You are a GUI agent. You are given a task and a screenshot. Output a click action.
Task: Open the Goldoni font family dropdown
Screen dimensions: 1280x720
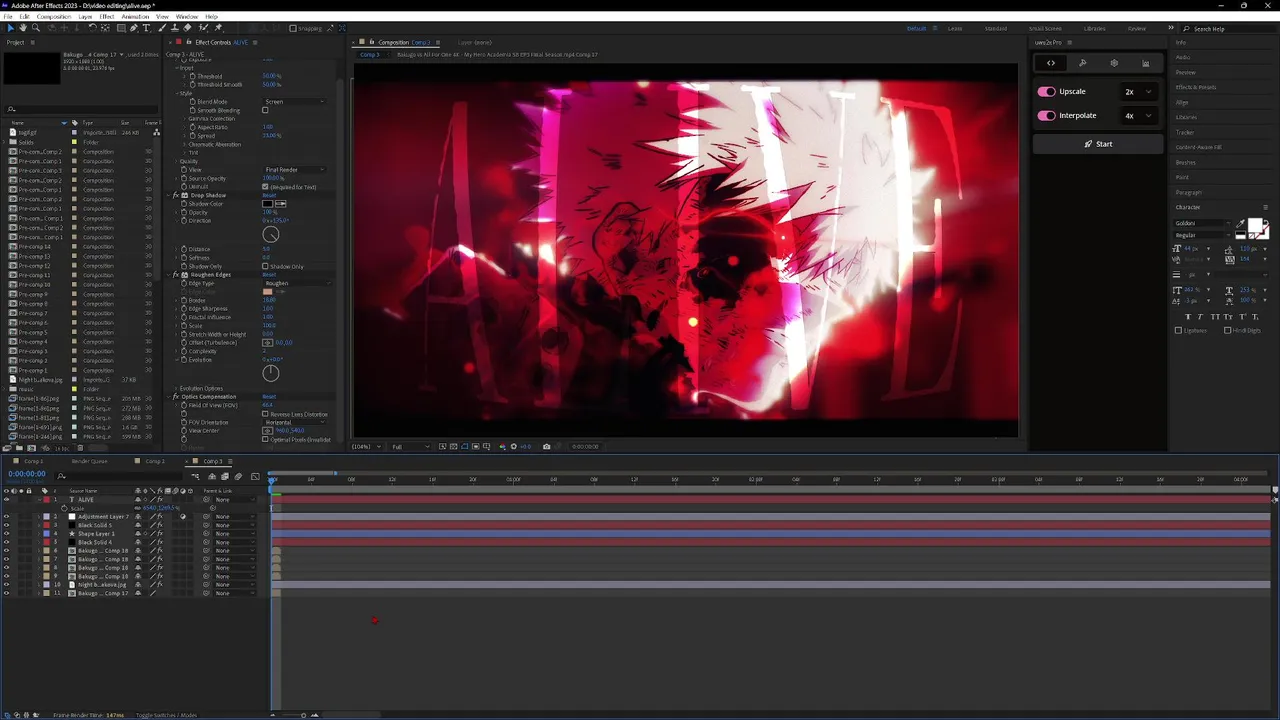[x=1203, y=223]
